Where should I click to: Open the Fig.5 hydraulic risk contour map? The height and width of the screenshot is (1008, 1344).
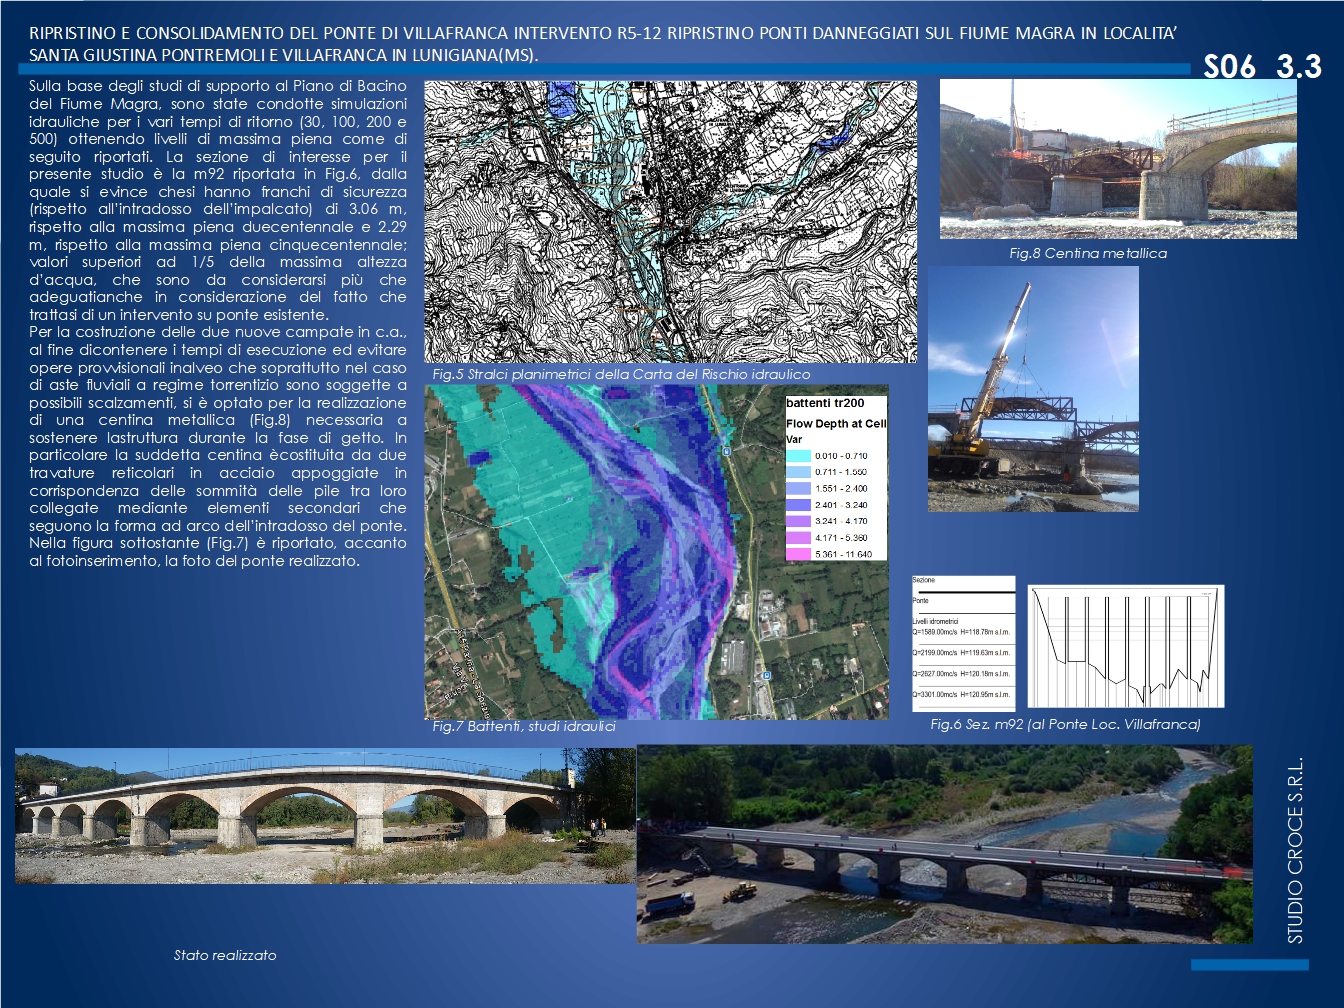670,222
